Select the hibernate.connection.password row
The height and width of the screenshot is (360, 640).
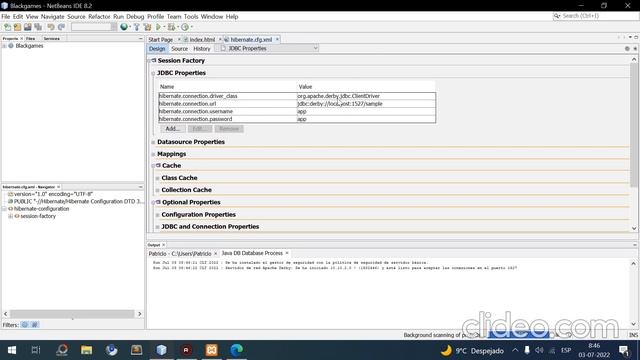tap(297, 119)
